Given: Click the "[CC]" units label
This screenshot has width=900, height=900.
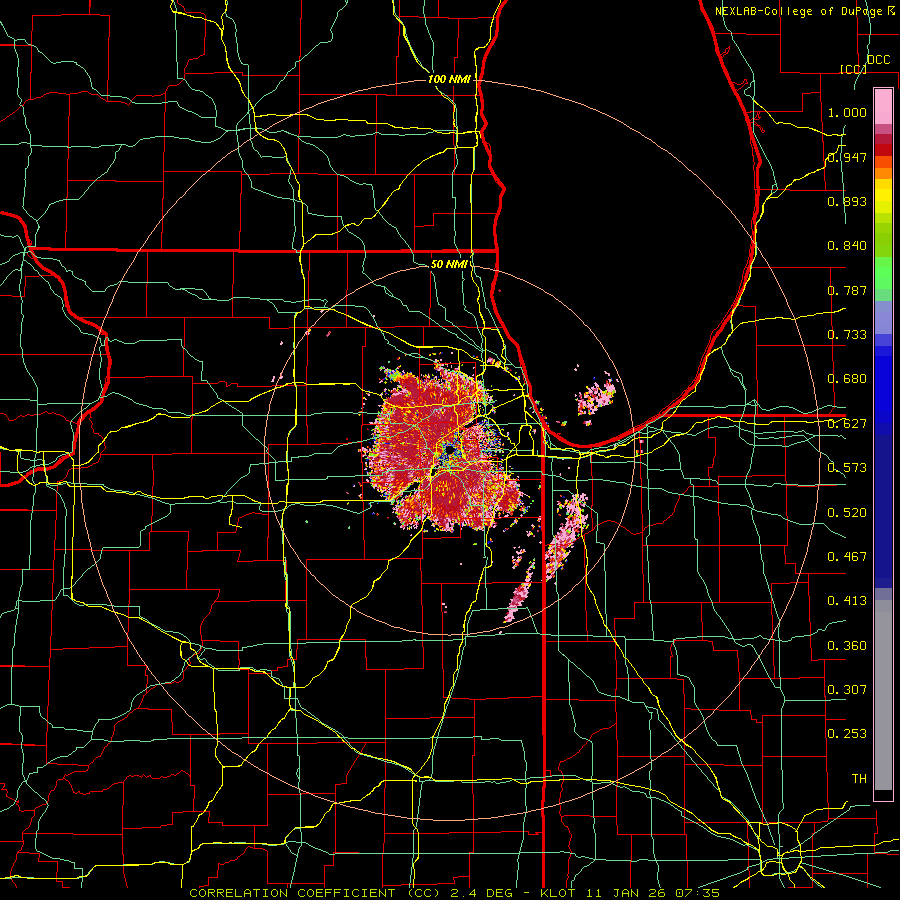Looking at the screenshot, I should pyautogui.click(x=853, y=69).
